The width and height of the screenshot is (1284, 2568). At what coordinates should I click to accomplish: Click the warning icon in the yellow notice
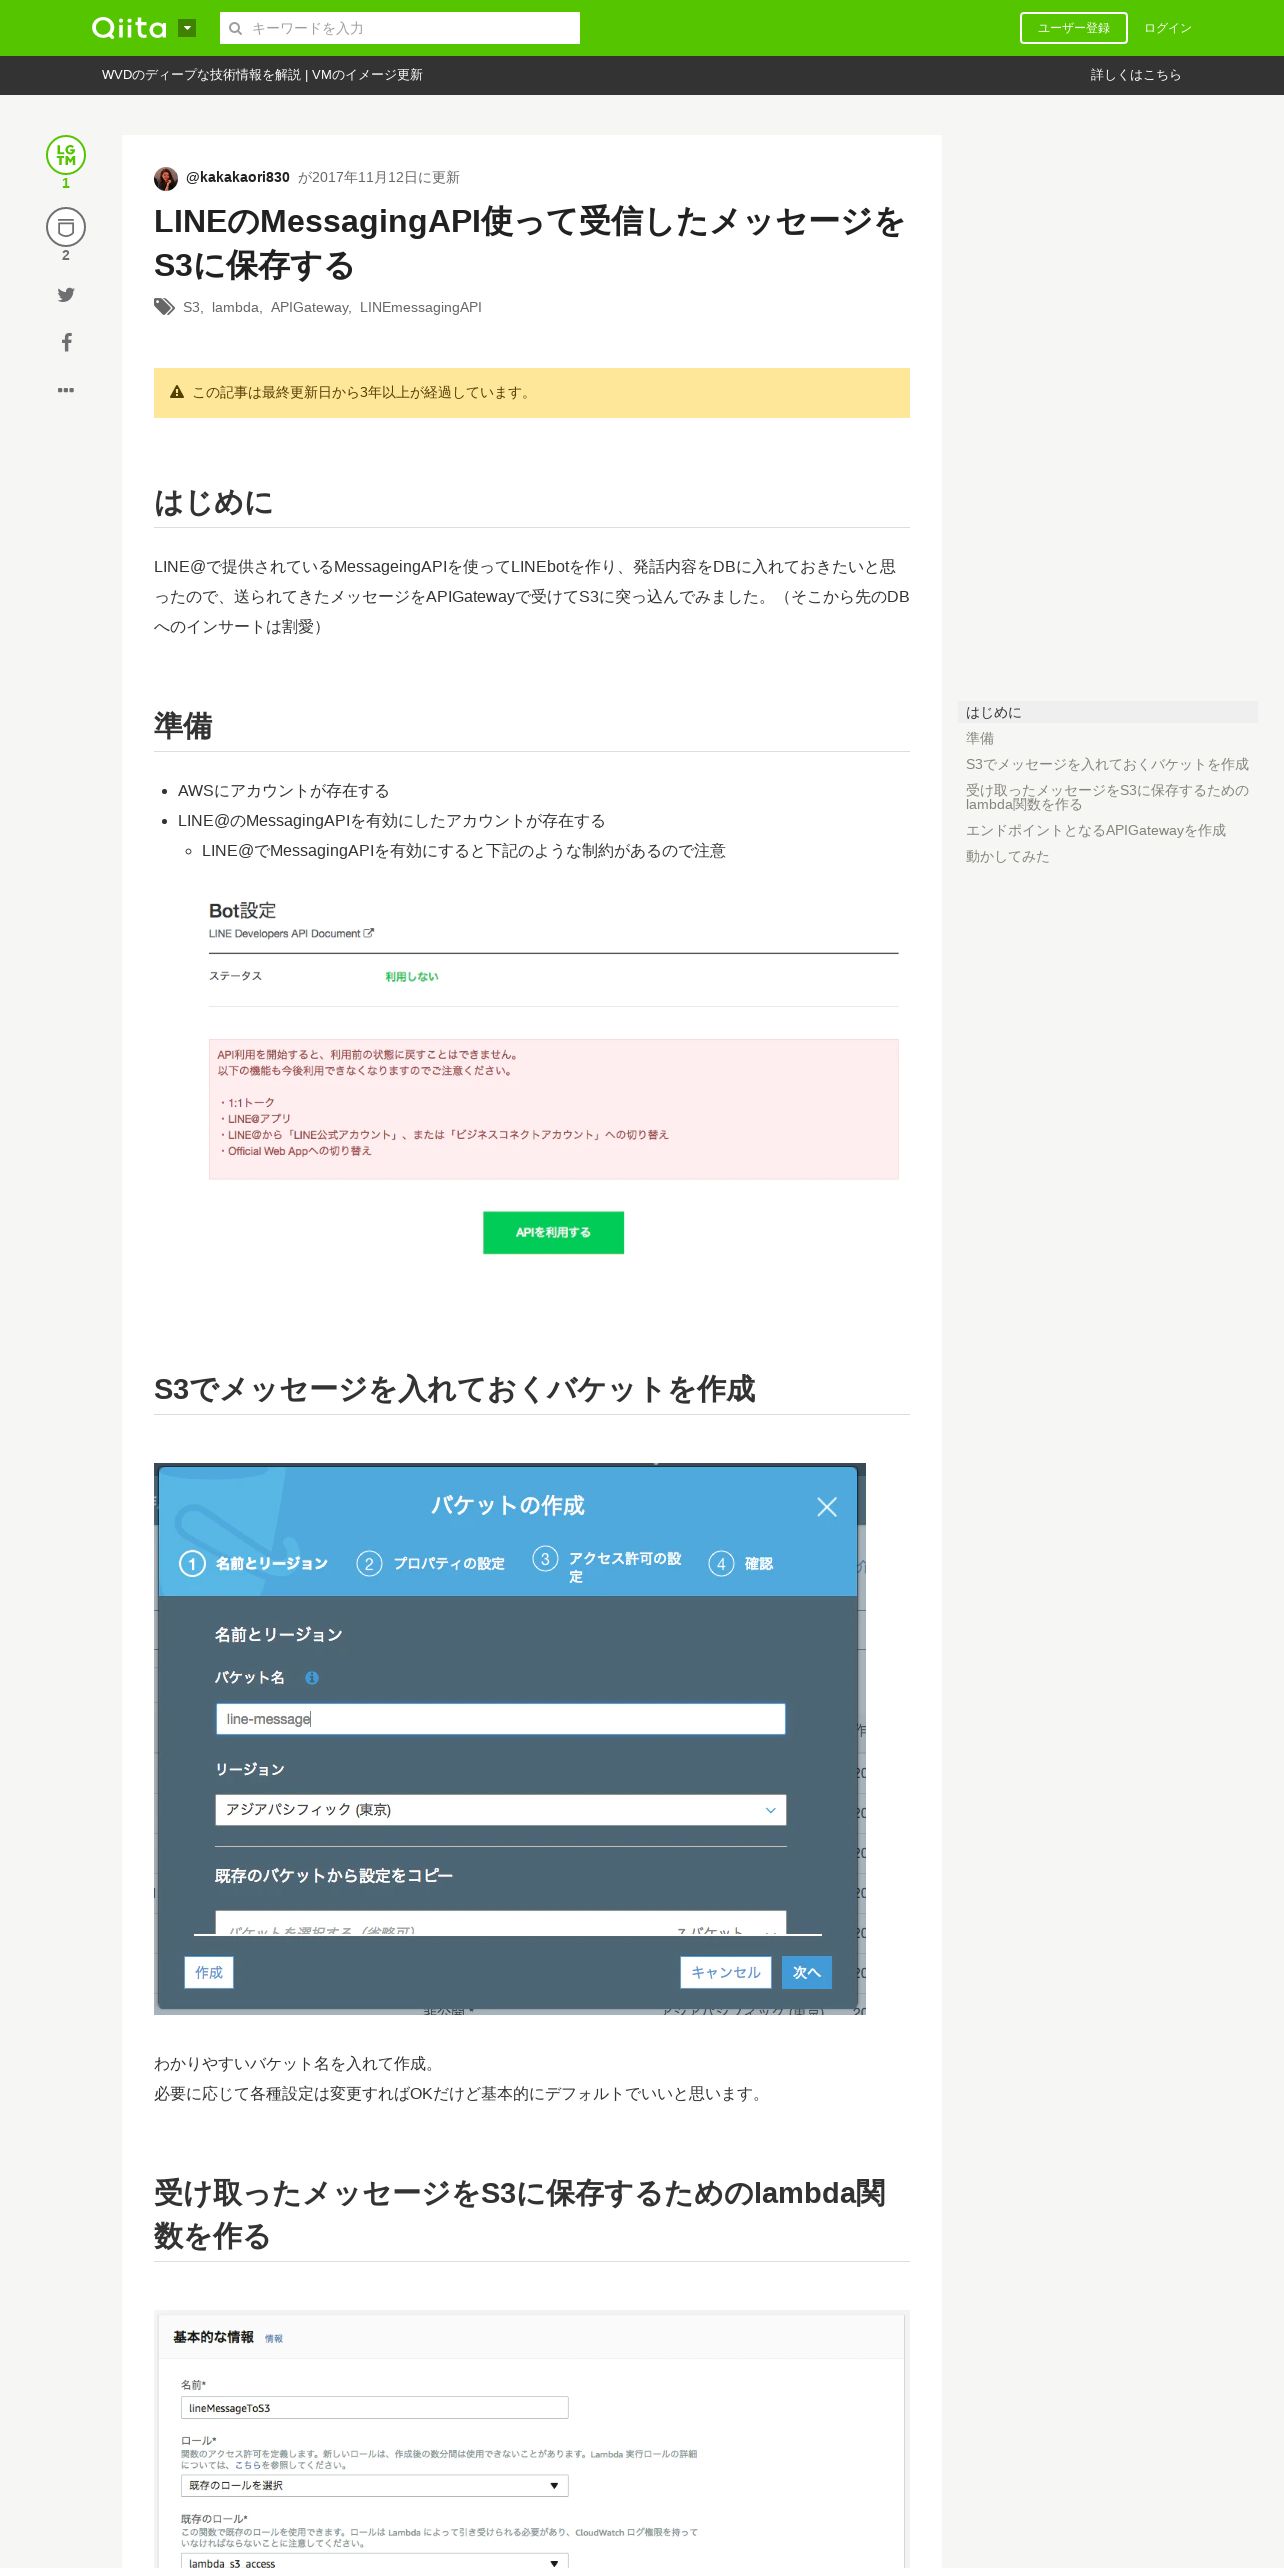point(177,392)
